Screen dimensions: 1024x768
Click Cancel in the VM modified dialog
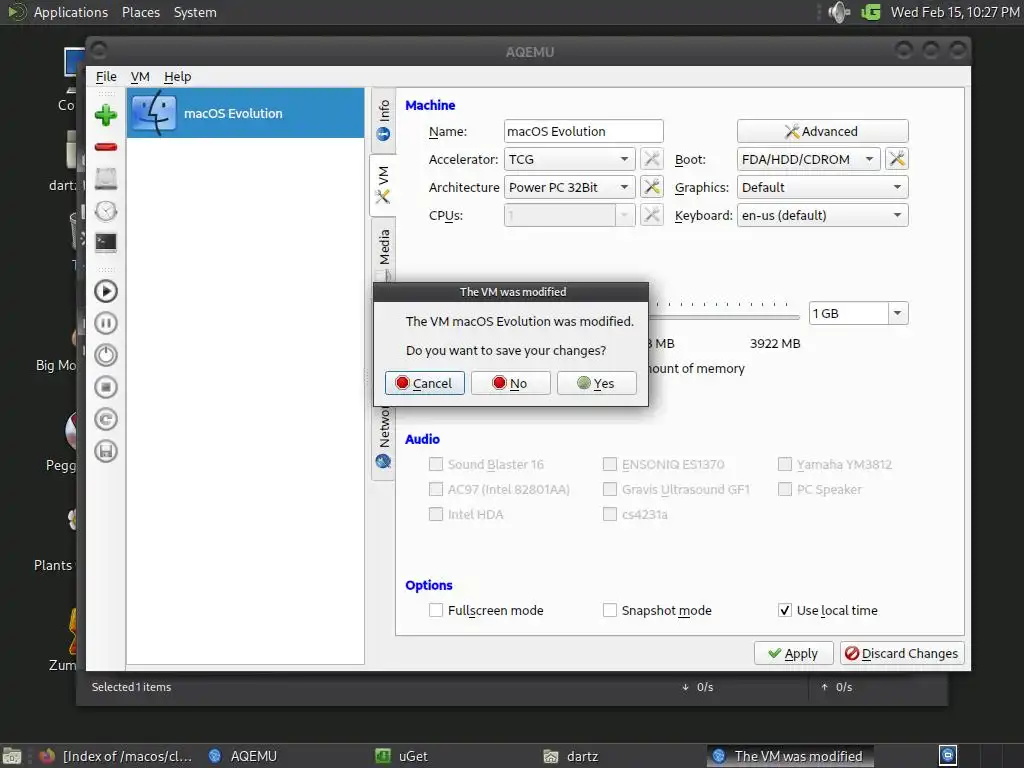(x=424, y=383)
